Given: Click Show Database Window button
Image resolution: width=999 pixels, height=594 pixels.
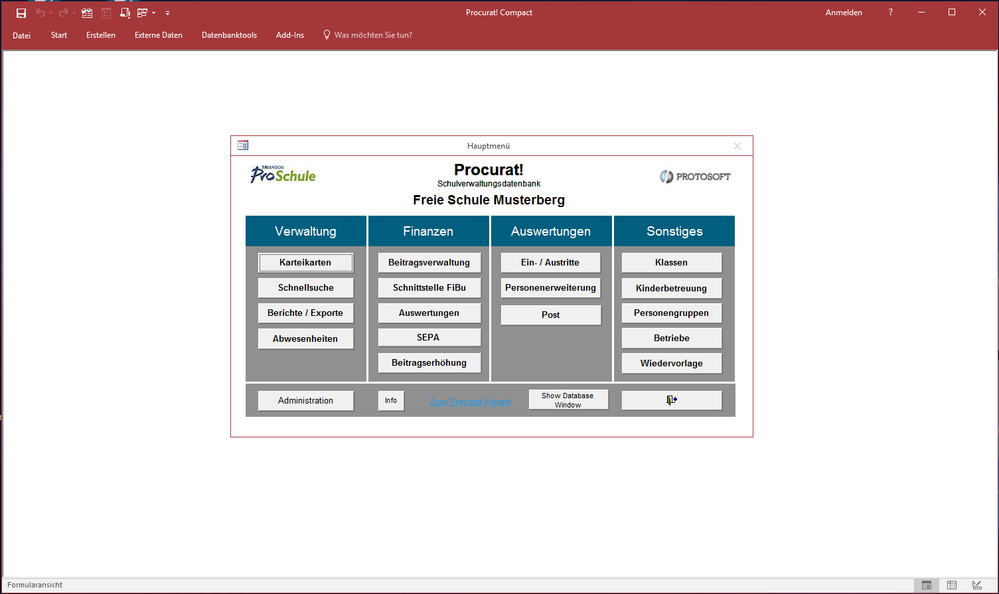Looking at the screenshot, I should point(568,400).
